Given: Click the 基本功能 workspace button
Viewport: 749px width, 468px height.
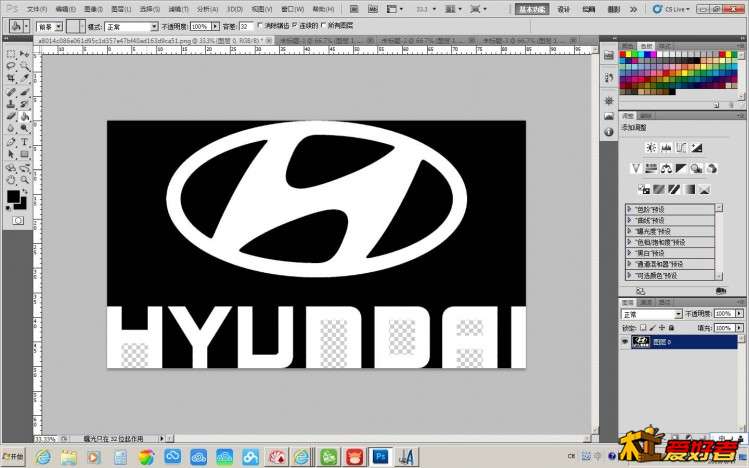Looking at the screenshot, I should tap(532, 9).
